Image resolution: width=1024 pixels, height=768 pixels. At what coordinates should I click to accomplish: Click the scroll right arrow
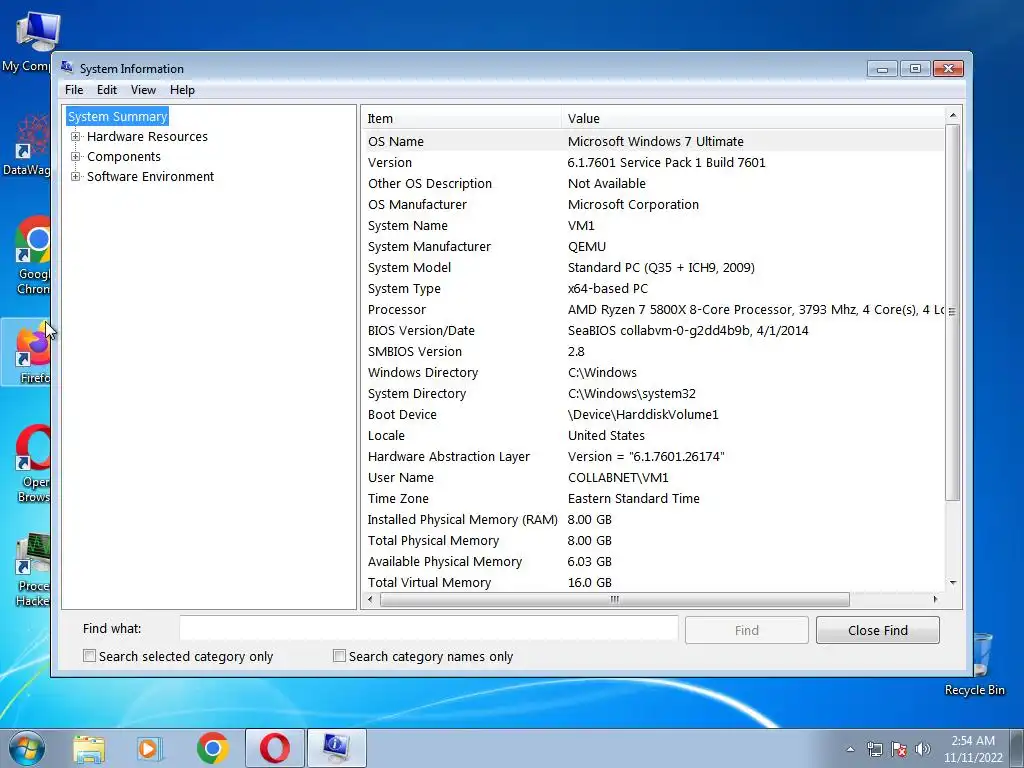(935, 600)
